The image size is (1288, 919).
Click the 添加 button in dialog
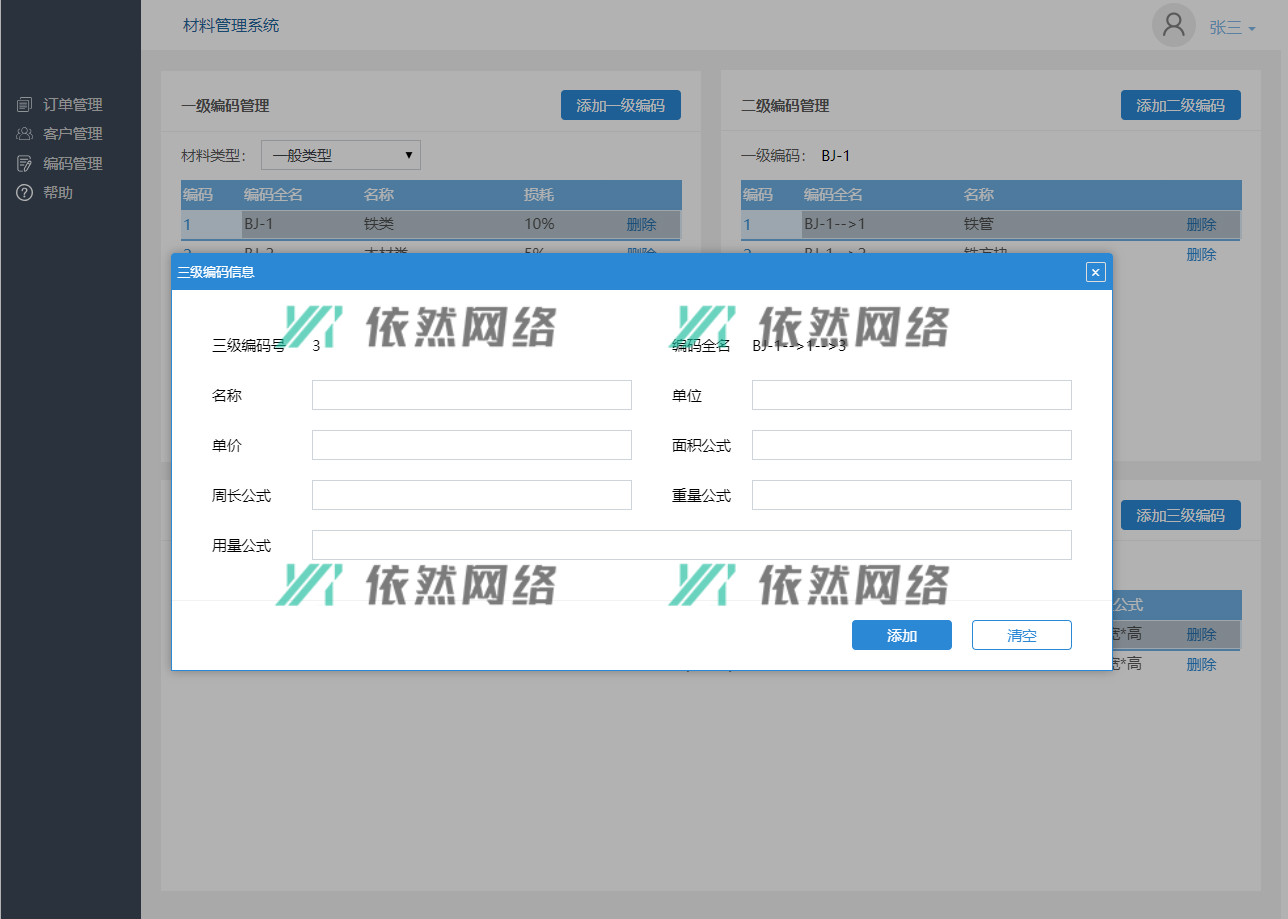901,635
